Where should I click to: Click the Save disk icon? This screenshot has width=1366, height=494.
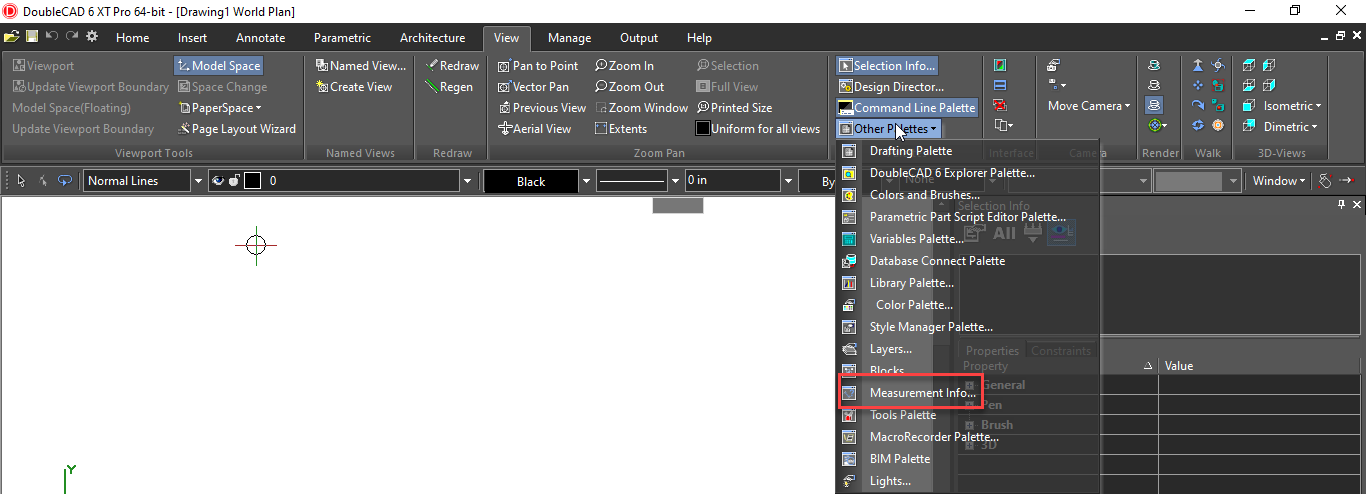point(32,37)
